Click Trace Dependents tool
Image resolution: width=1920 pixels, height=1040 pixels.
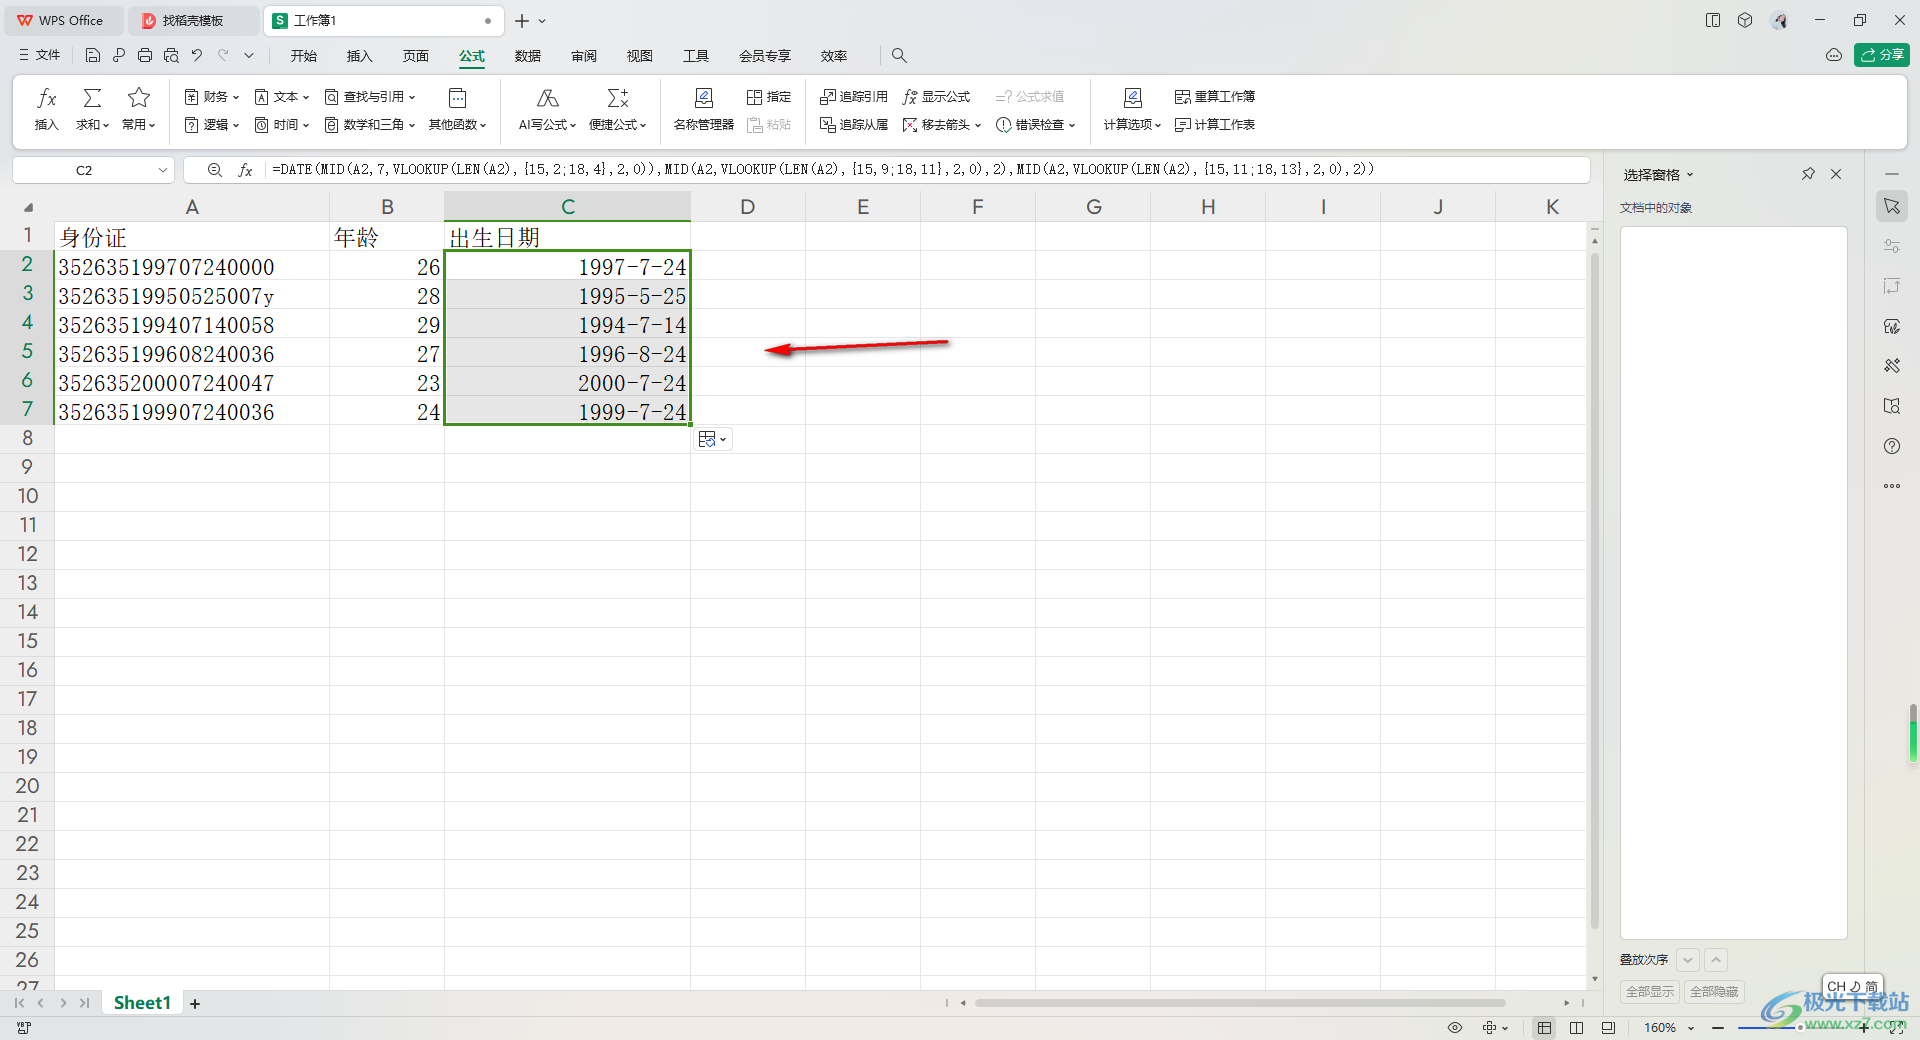pyautogui.click(x=854, y=125)
